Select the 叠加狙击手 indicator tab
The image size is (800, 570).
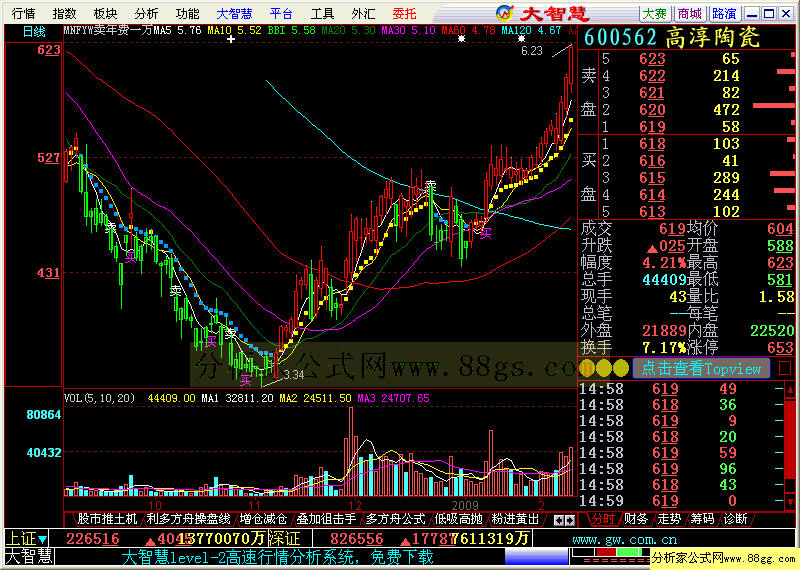coord(327,519)
